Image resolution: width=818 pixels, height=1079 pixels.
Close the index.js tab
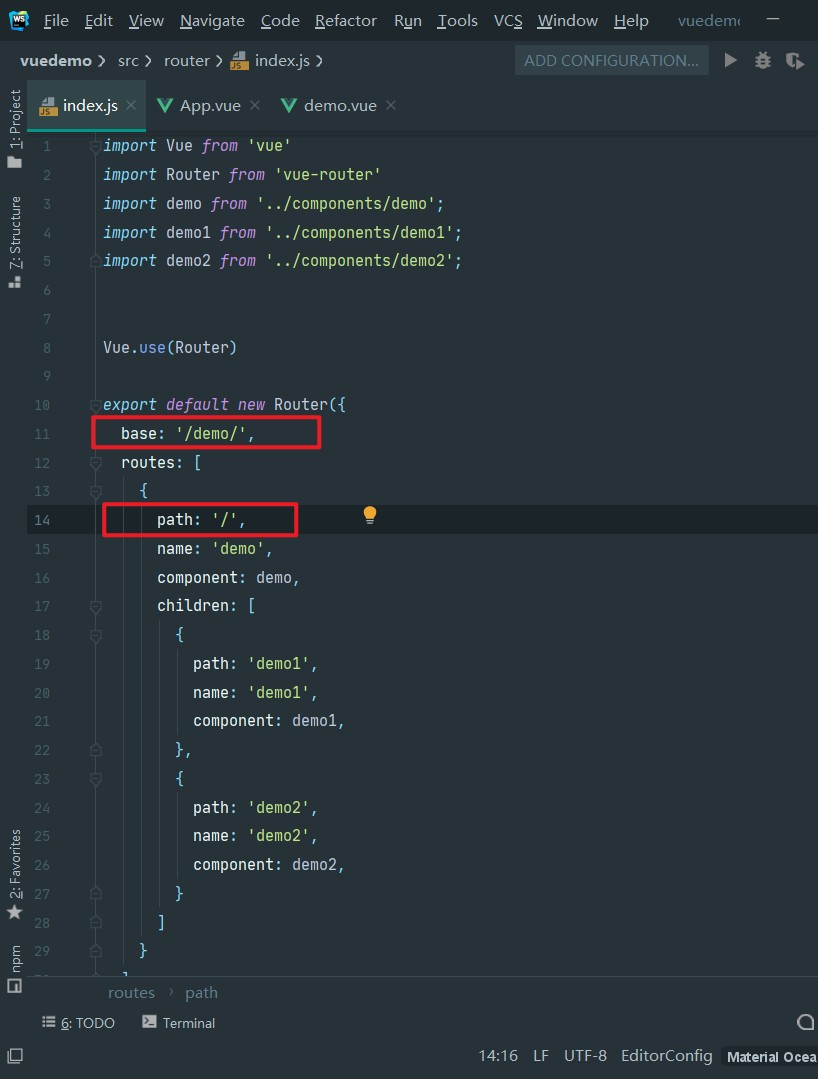click(131, 105)
